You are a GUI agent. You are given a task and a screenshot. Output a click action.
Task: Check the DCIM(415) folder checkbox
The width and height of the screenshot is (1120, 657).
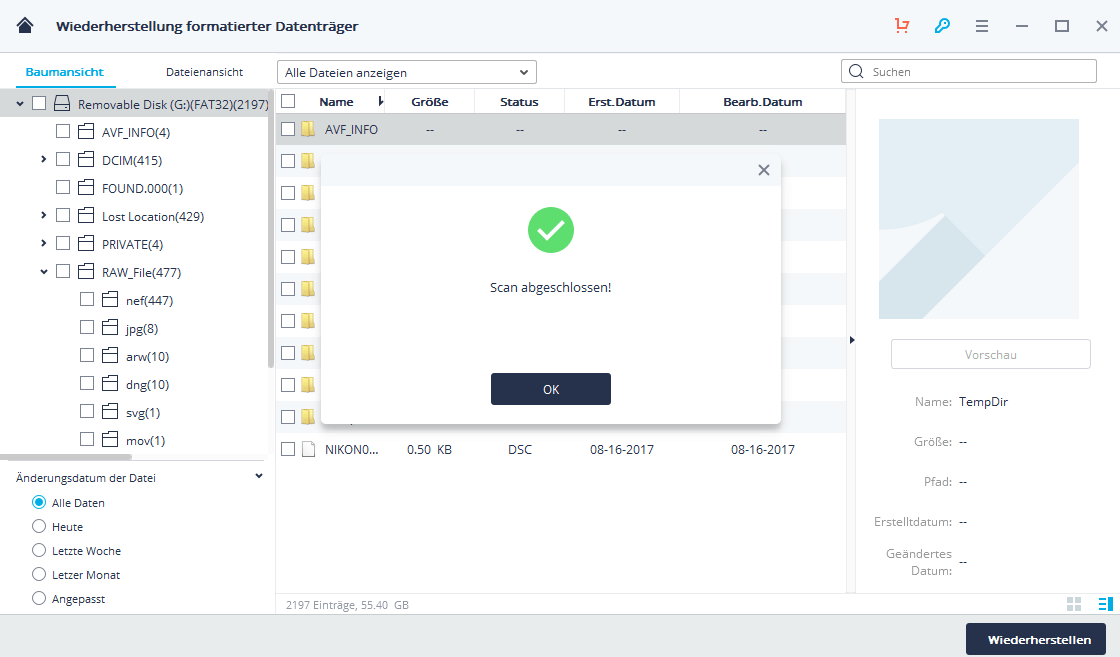tap(63, 160)
